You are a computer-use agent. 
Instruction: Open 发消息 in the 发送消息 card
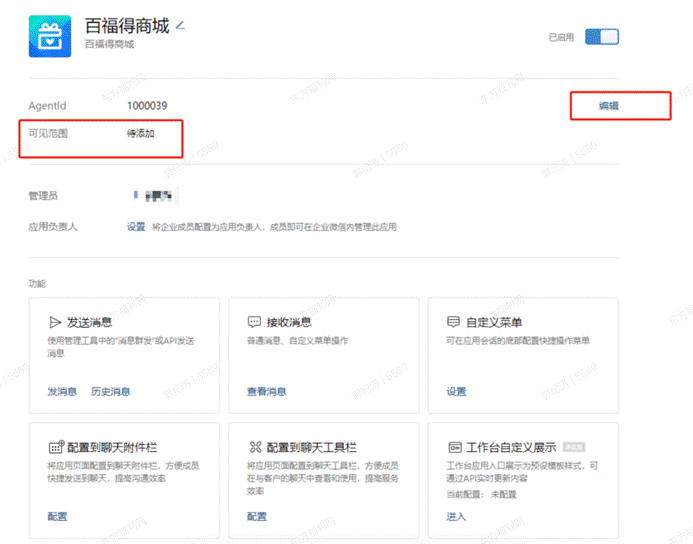click(x=62, y=391)
